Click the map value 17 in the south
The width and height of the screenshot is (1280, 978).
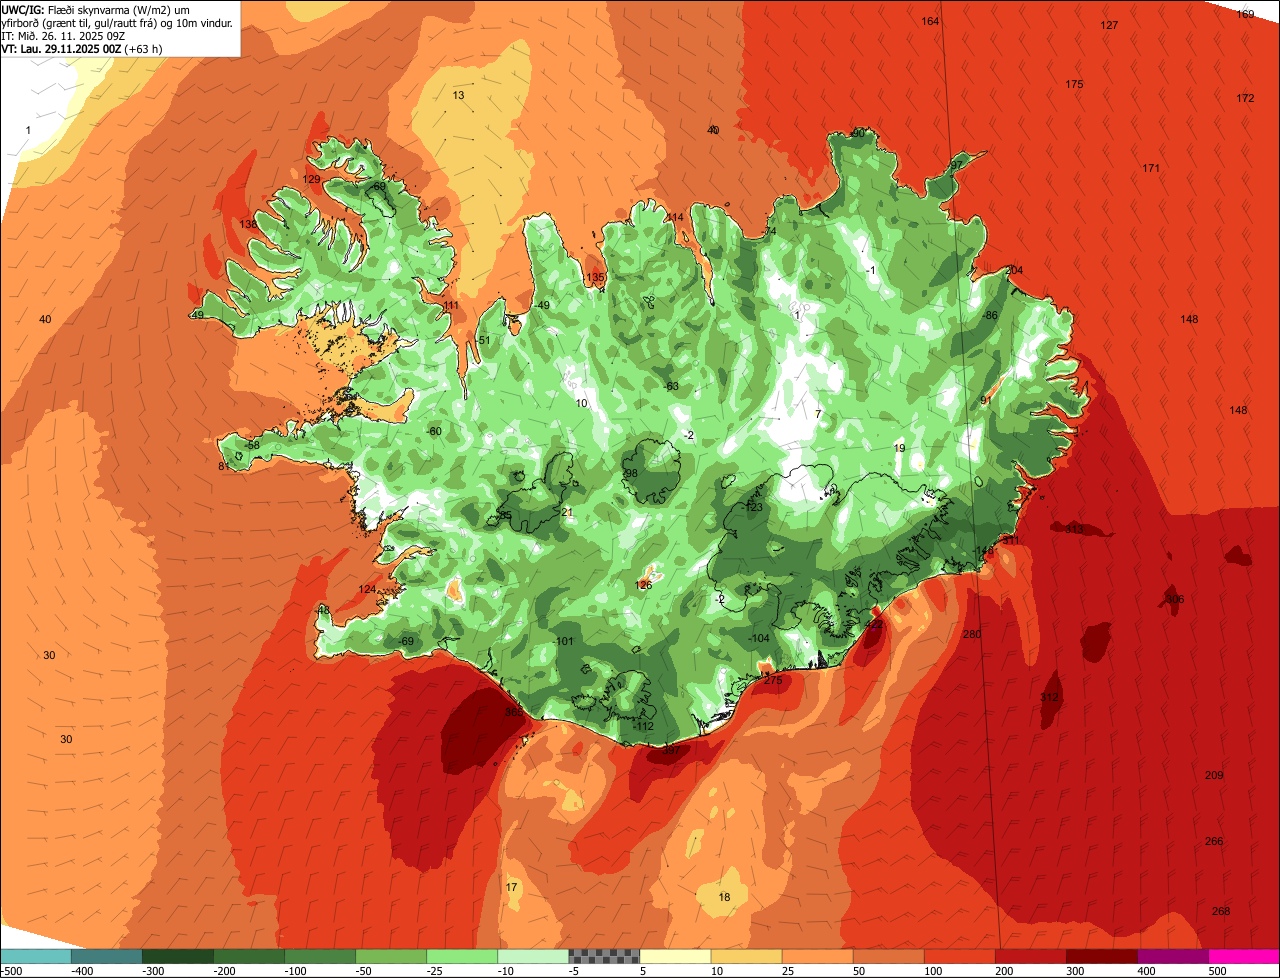pos(511,887)
